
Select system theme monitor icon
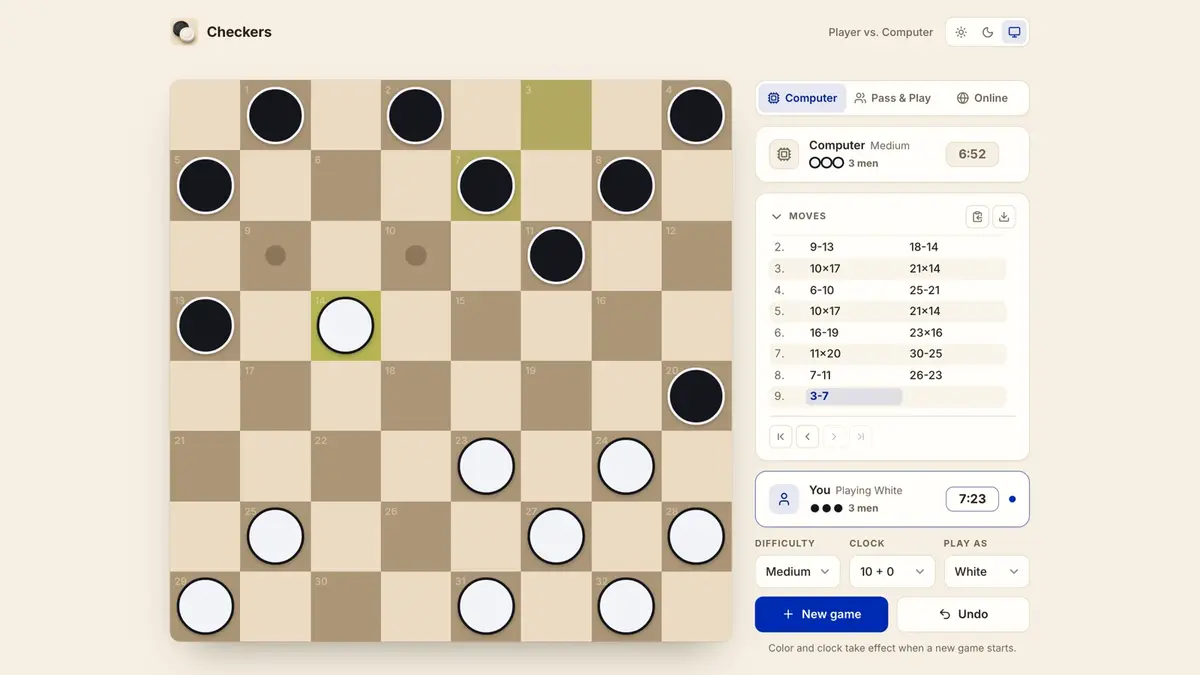1014,32
